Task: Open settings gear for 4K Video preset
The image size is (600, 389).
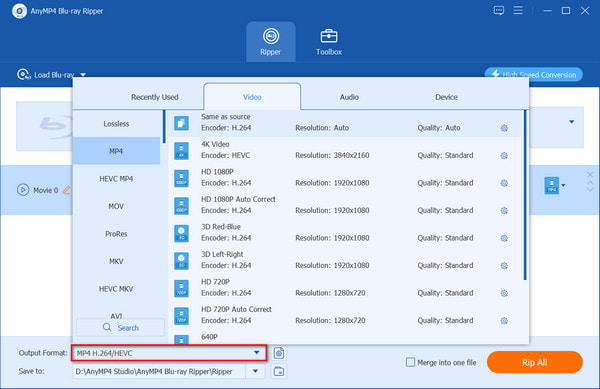Action: (504, 156)
